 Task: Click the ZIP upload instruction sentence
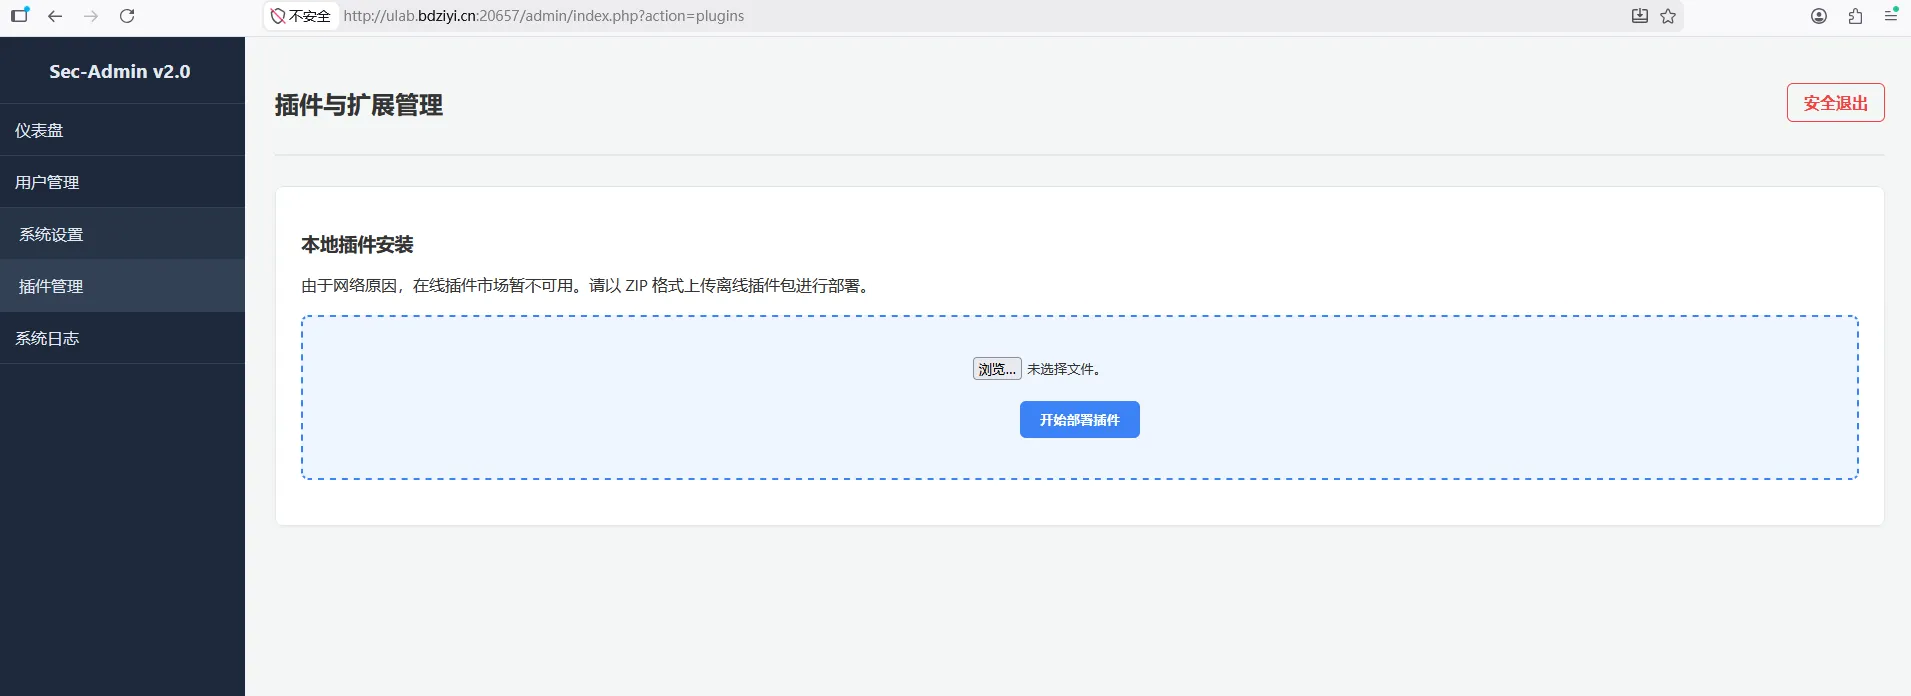click(x=588, y=286)
